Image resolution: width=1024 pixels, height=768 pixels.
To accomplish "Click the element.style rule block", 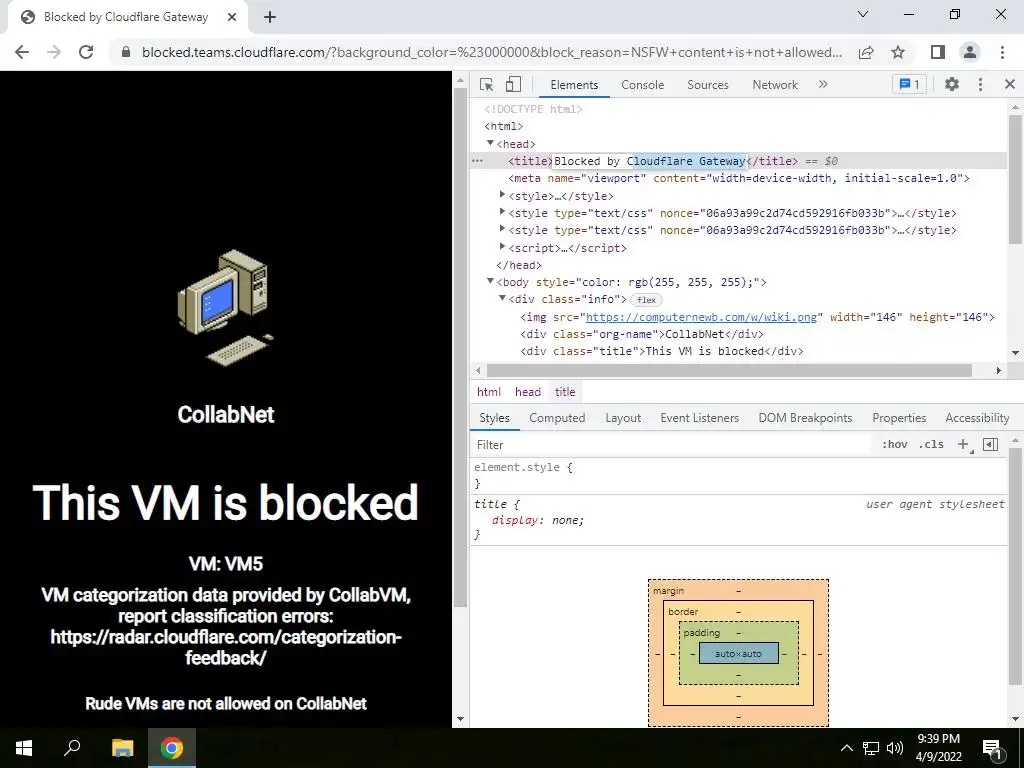I will [738, 475].
